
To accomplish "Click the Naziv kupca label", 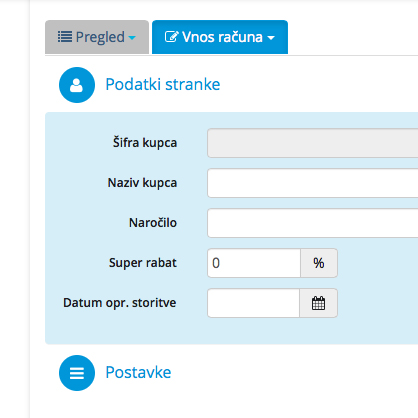I will (142, 183).
